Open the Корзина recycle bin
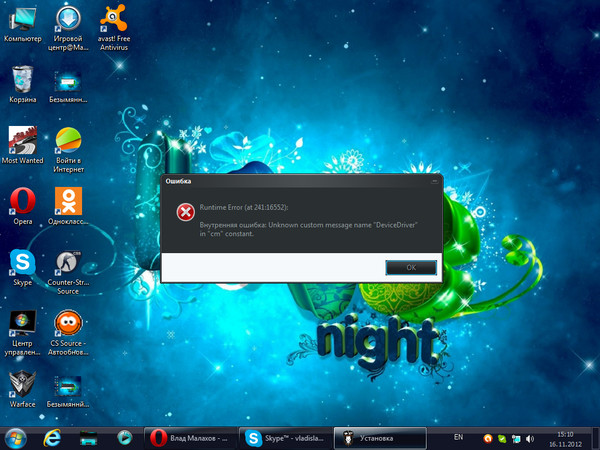600x450 pixels. pyautogui.click(x=22, y=78)
